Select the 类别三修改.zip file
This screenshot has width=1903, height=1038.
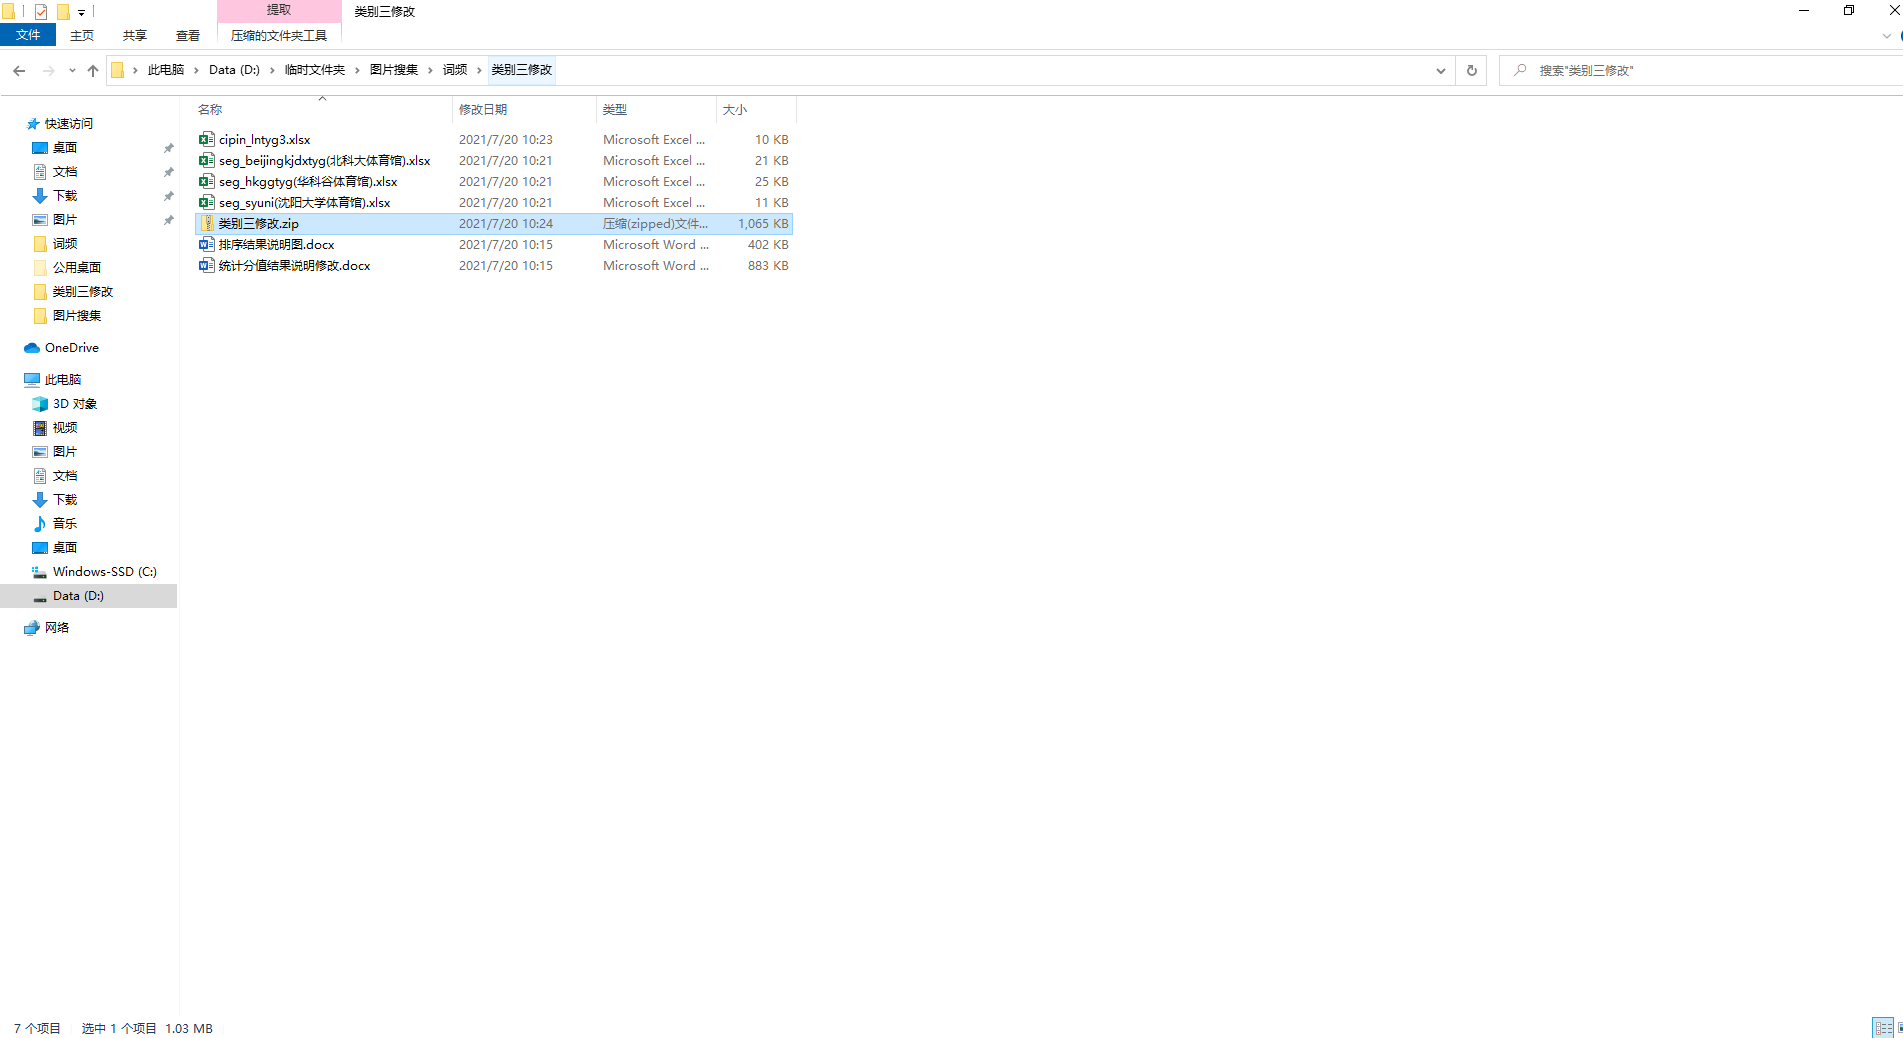pos(258,224)
